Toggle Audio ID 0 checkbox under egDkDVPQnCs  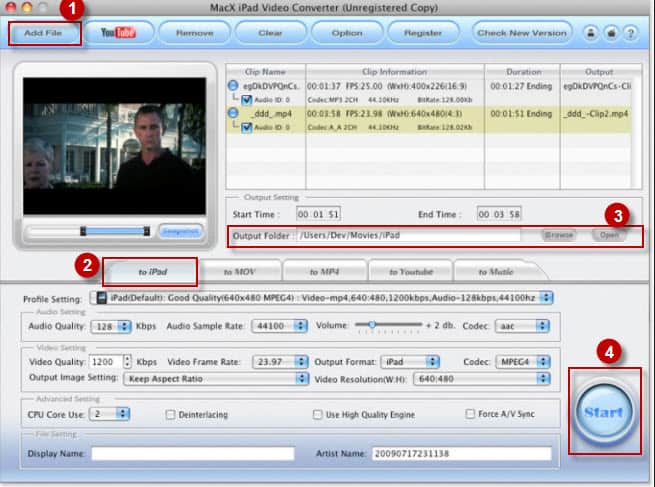point(246,100)
